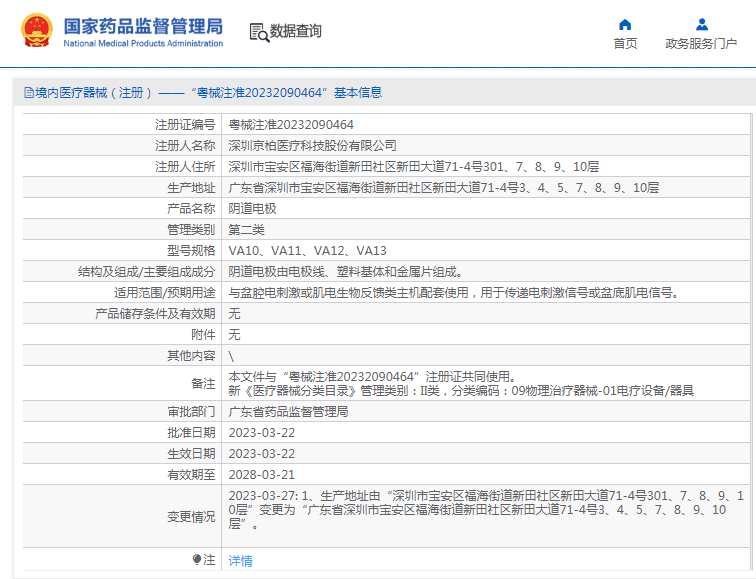Select 深圳京柏医疗科技股份有限公司 text
Screen dimensions: 756x579
pos(312,146)
